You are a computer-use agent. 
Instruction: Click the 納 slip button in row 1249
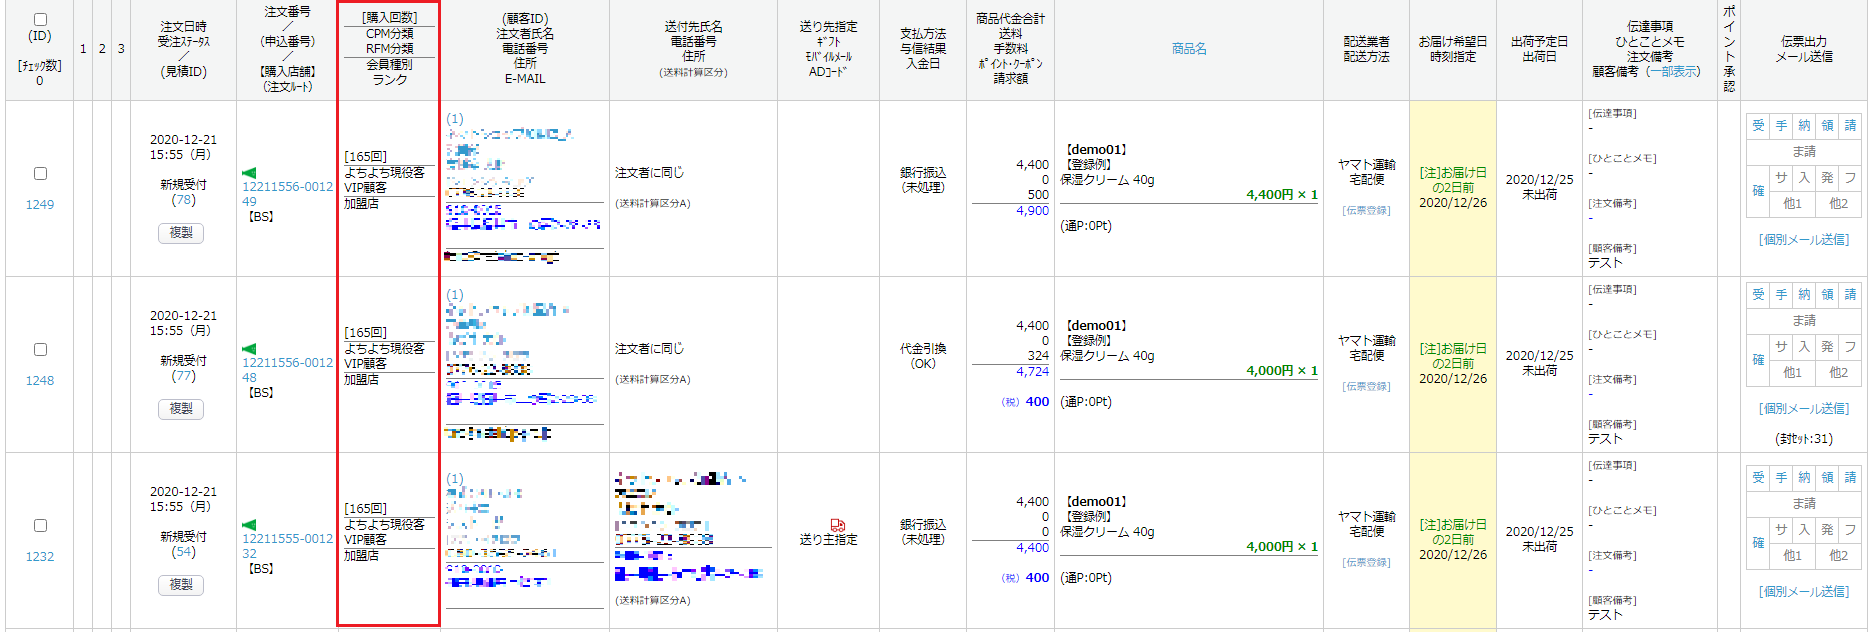pyautogui.click(x=1804, y=125)
